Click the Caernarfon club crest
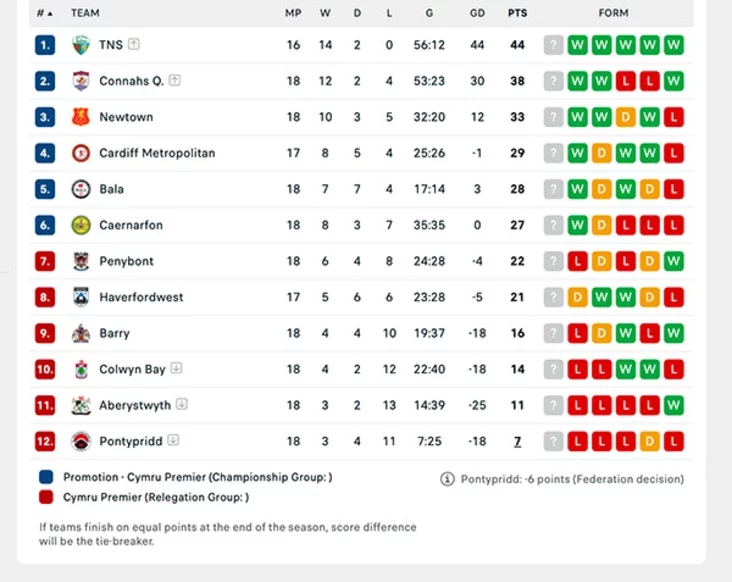 click(81, 225)
